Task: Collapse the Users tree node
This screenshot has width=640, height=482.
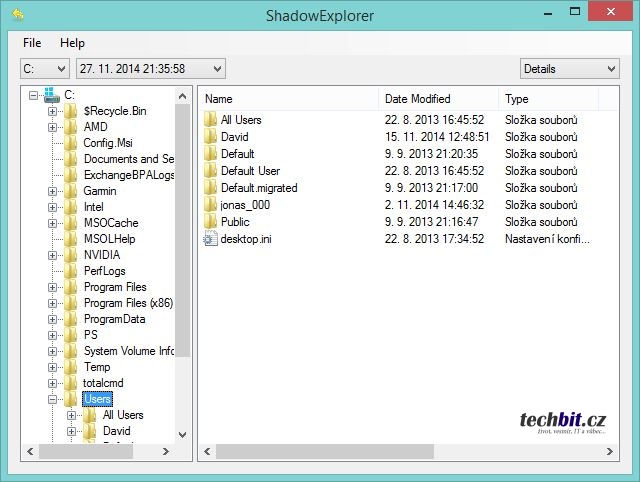Action: (52, 399)
